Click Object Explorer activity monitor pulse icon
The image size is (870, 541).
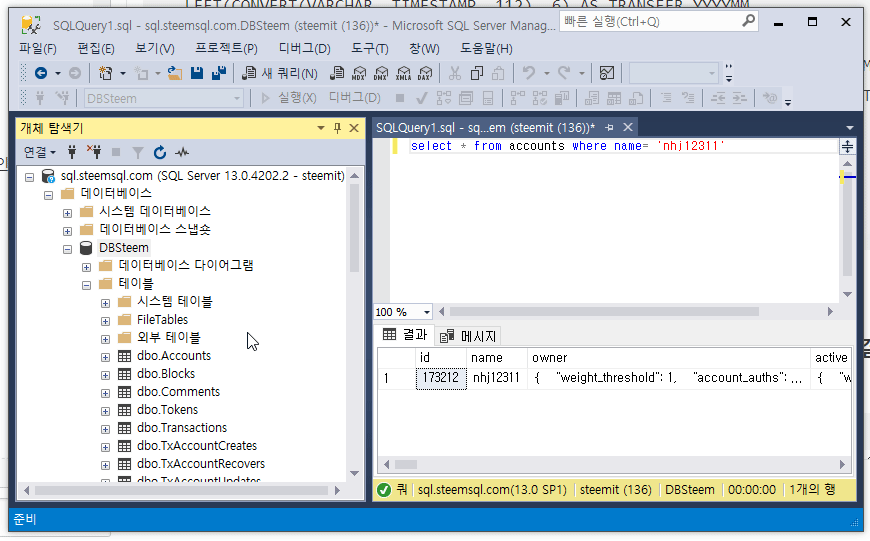click(x=182, y=152)
